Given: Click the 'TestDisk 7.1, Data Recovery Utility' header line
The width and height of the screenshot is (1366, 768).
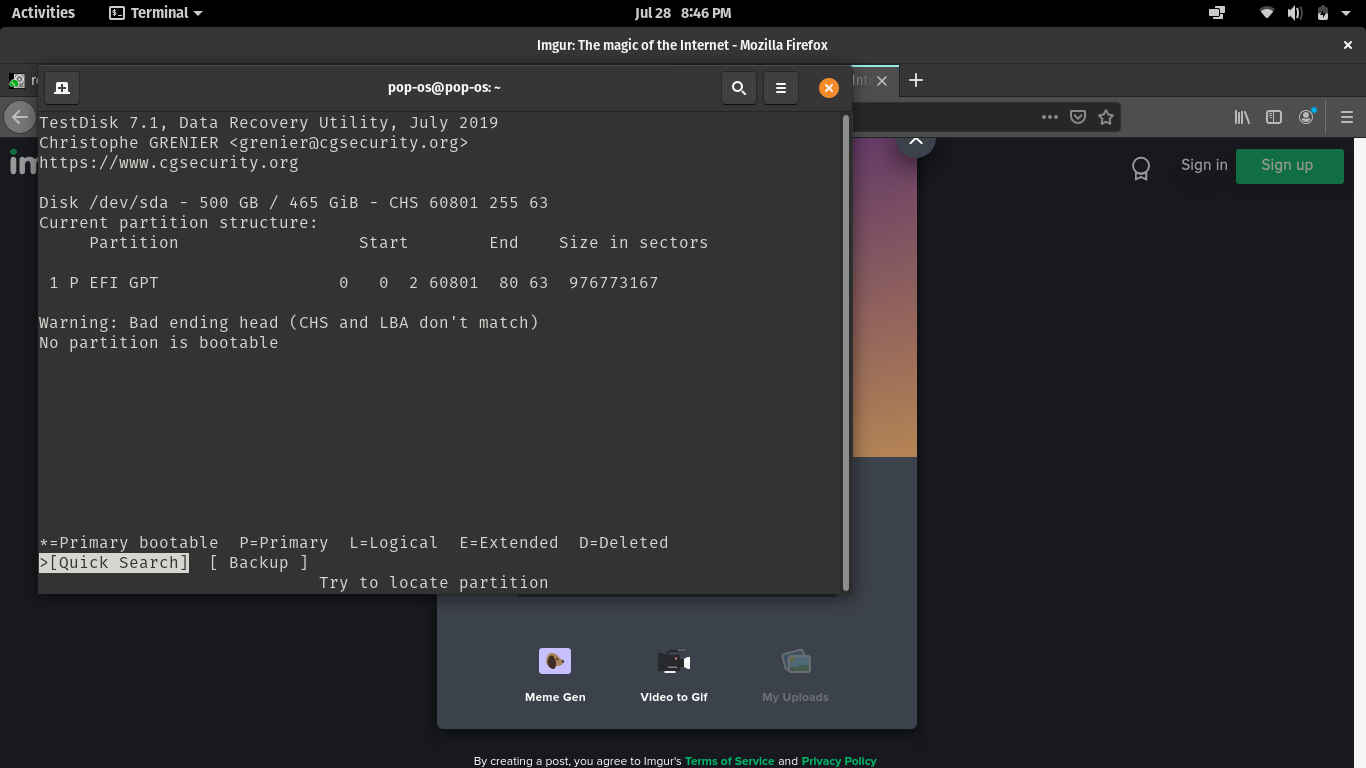Looking at the screenshot, I should tap(269, 123).
